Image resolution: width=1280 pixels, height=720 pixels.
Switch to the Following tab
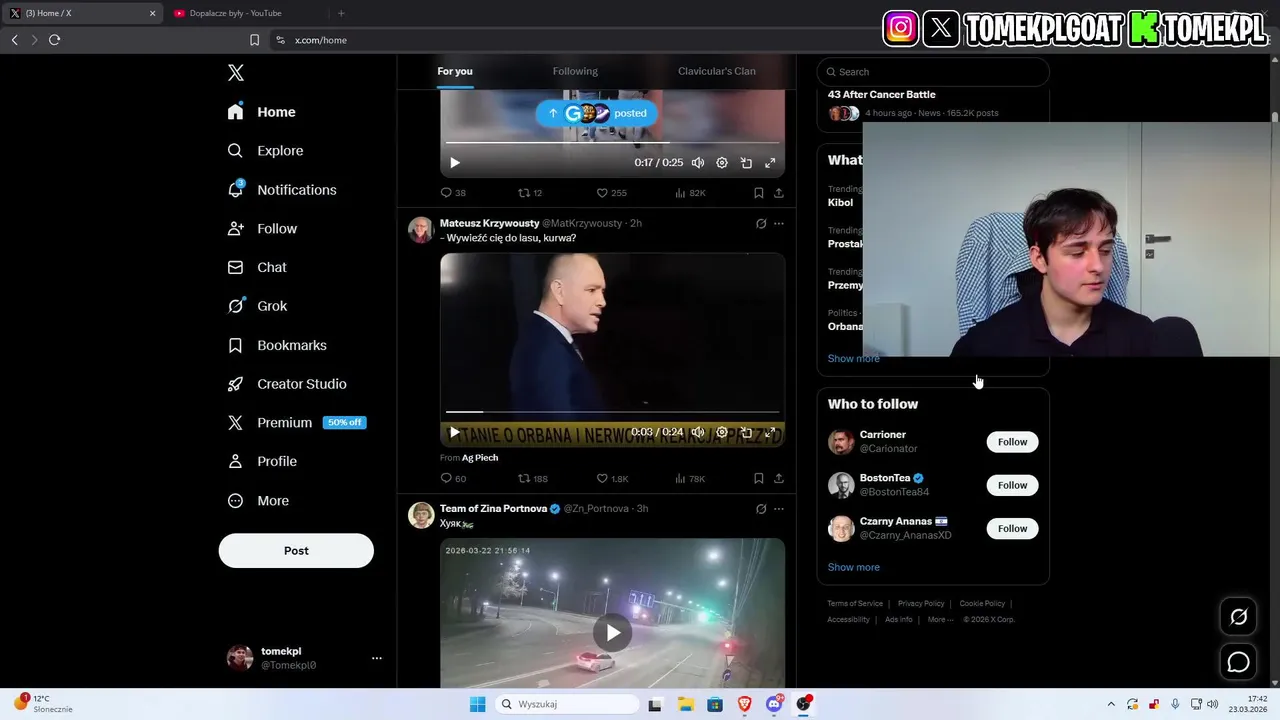pos(575,71)
